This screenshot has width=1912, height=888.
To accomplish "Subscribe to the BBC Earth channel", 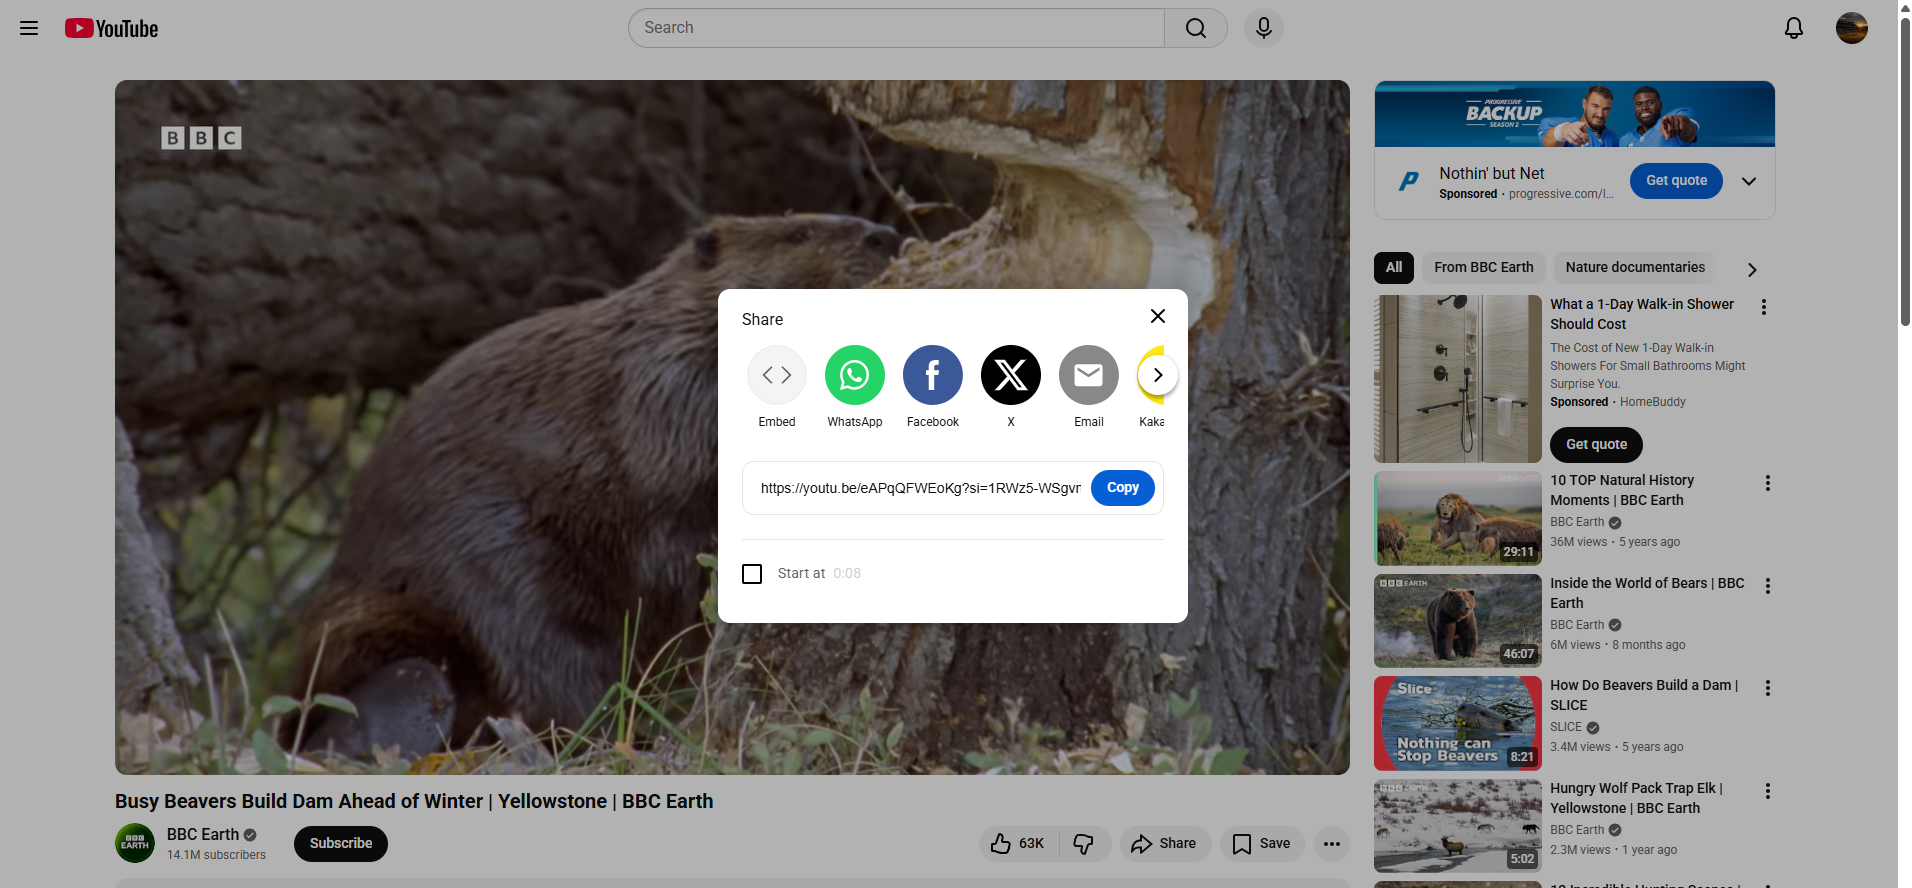I will point(340,844).
